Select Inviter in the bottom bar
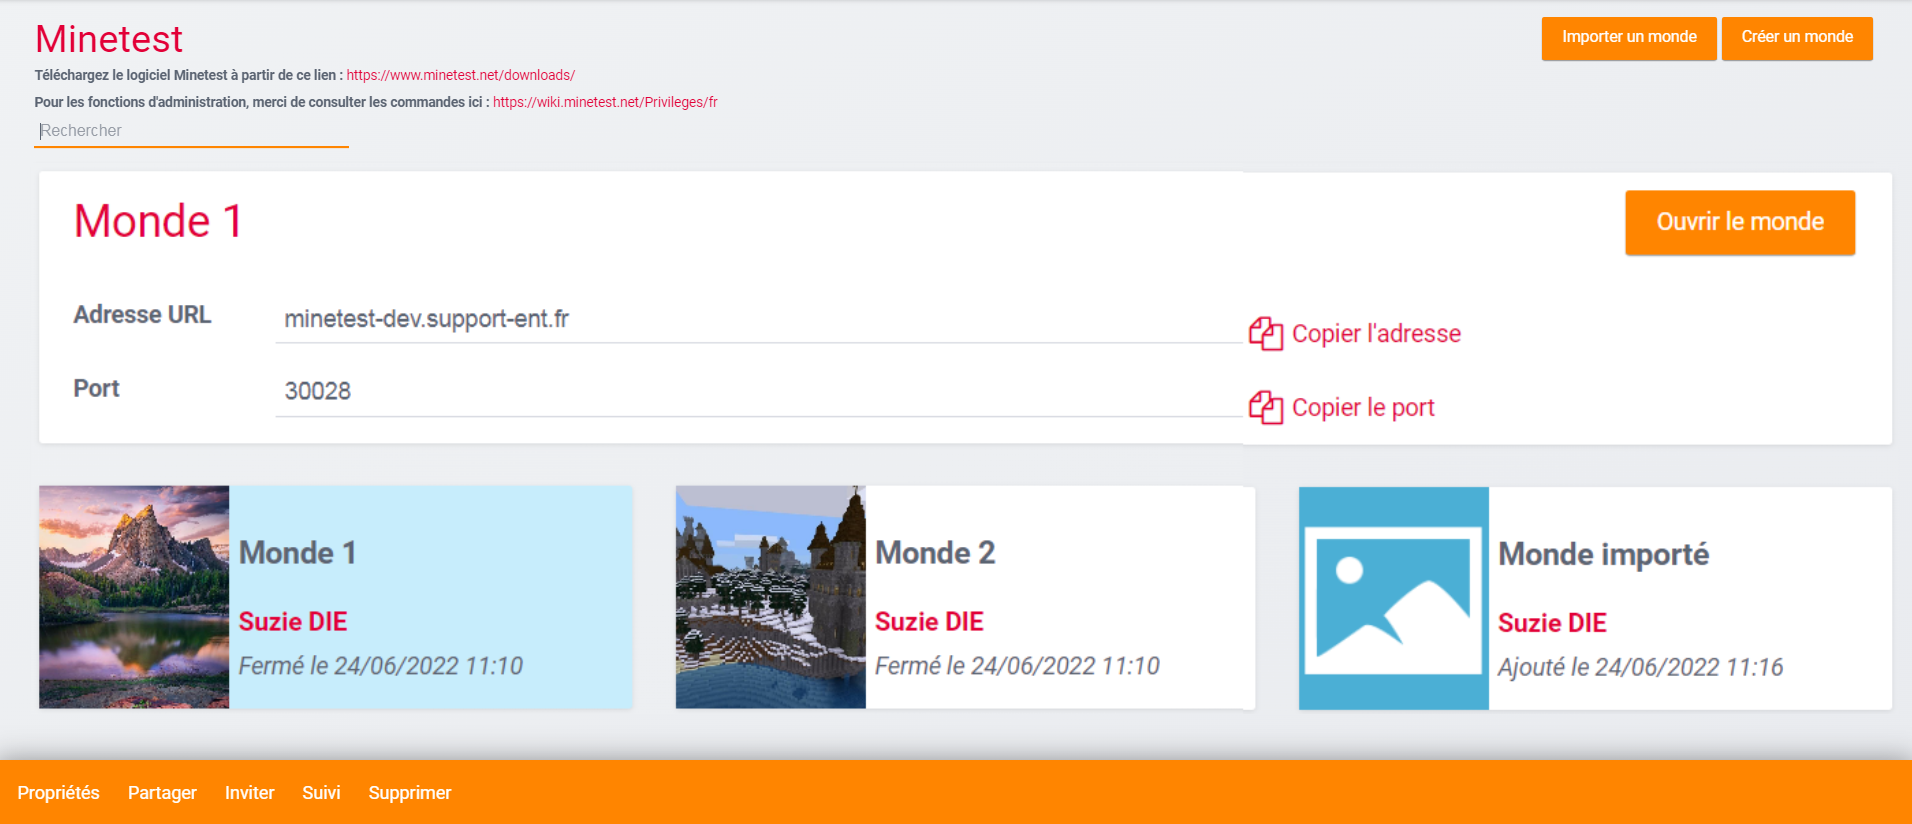The width and height of the screenshot is (1912, 824). 249,793
